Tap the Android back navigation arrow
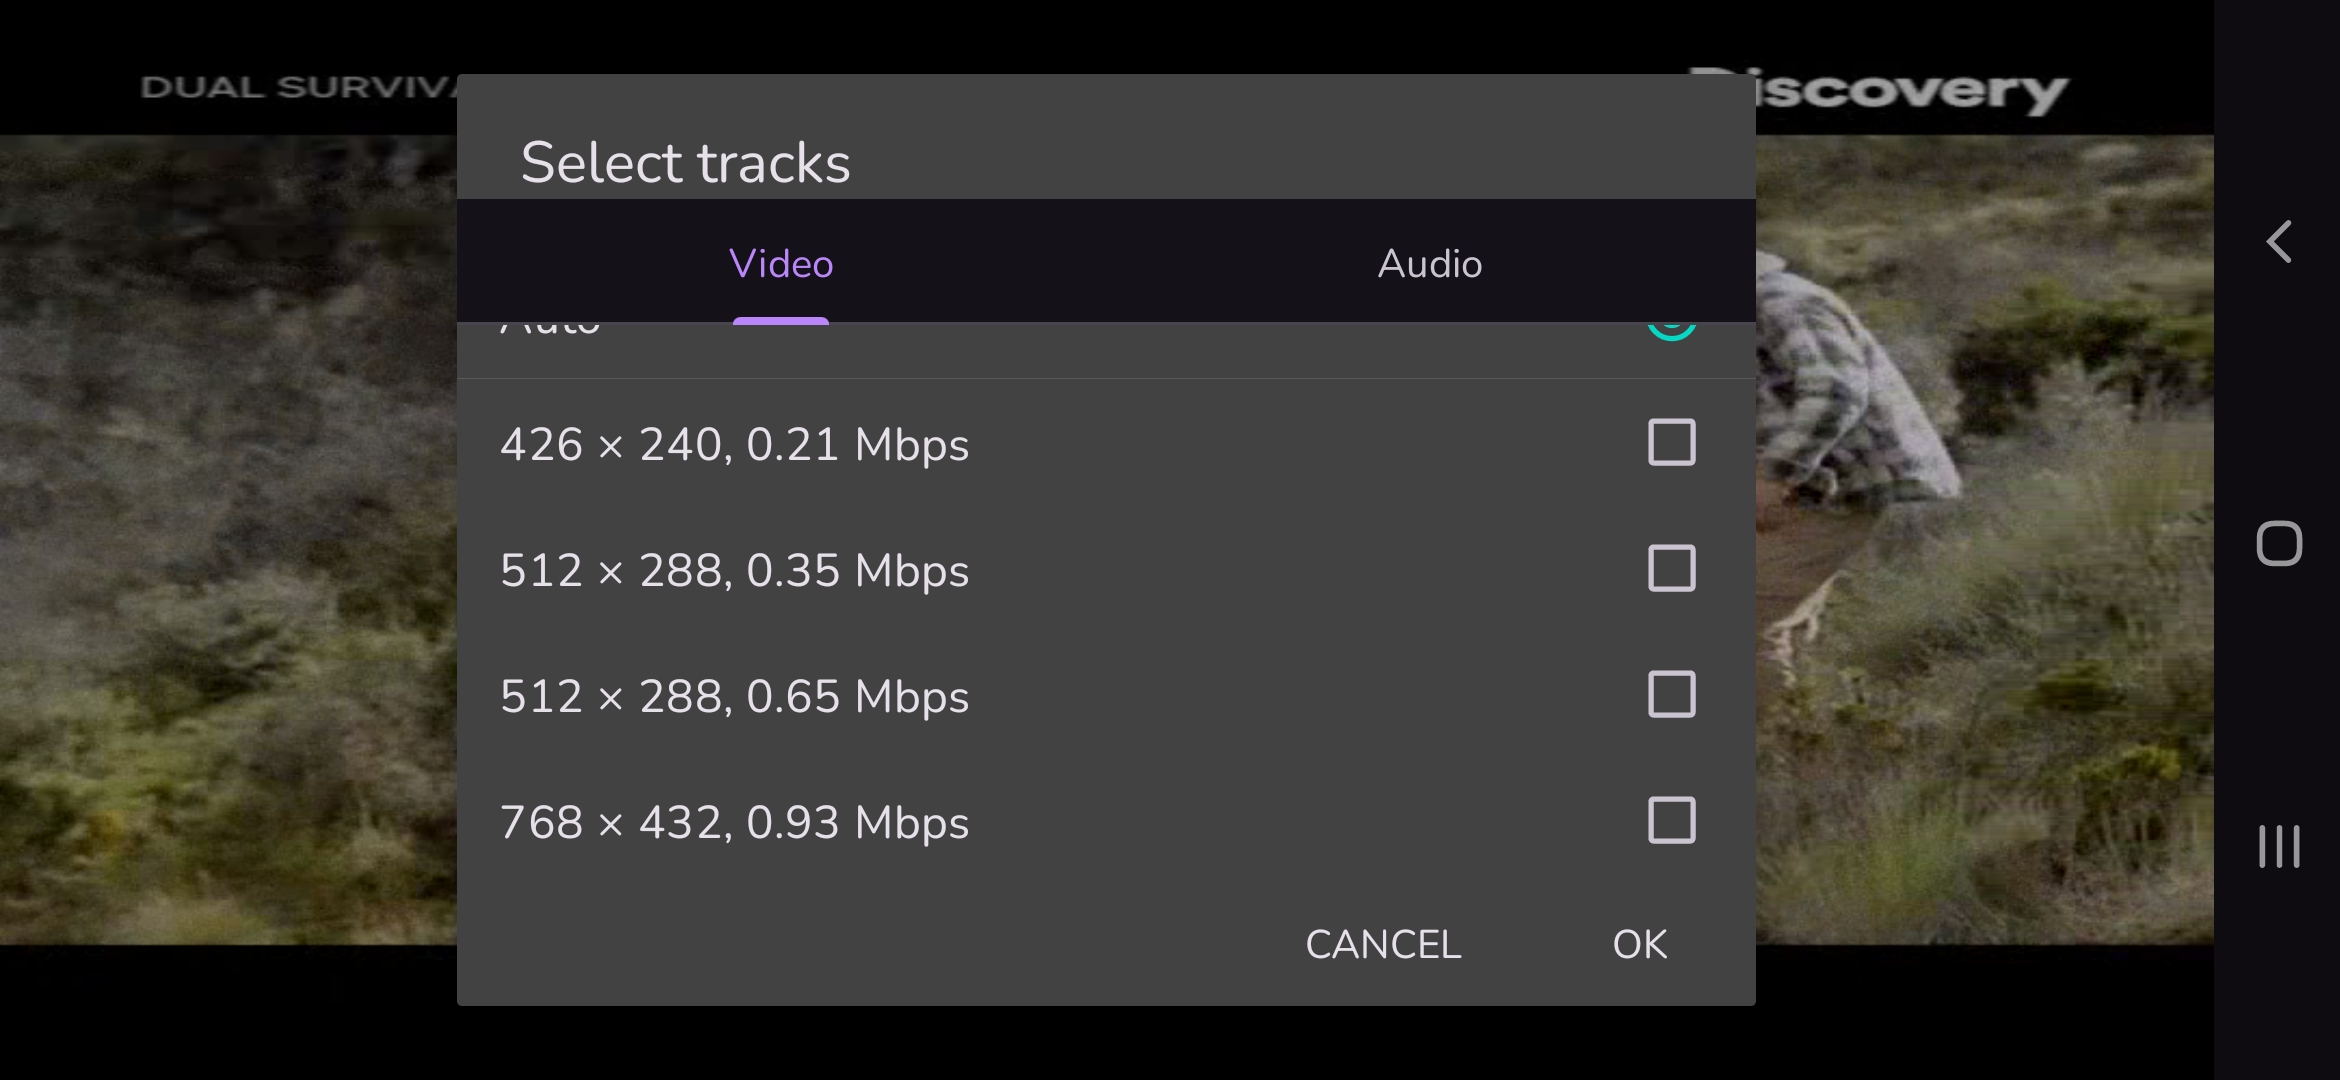The image size is (2340, 1080). [2279, 242]
